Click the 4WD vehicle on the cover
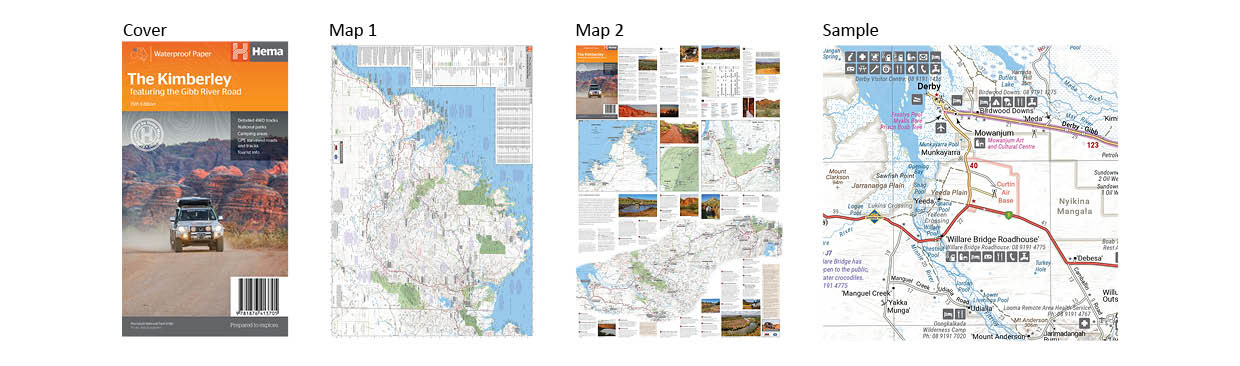 click(x=196, y=224)
